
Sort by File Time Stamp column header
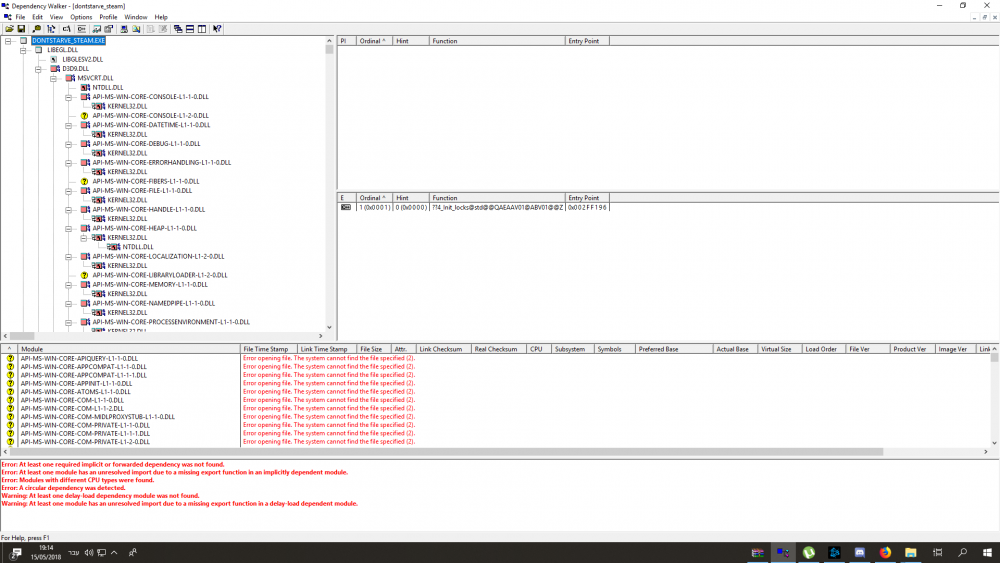coord(268,349)
